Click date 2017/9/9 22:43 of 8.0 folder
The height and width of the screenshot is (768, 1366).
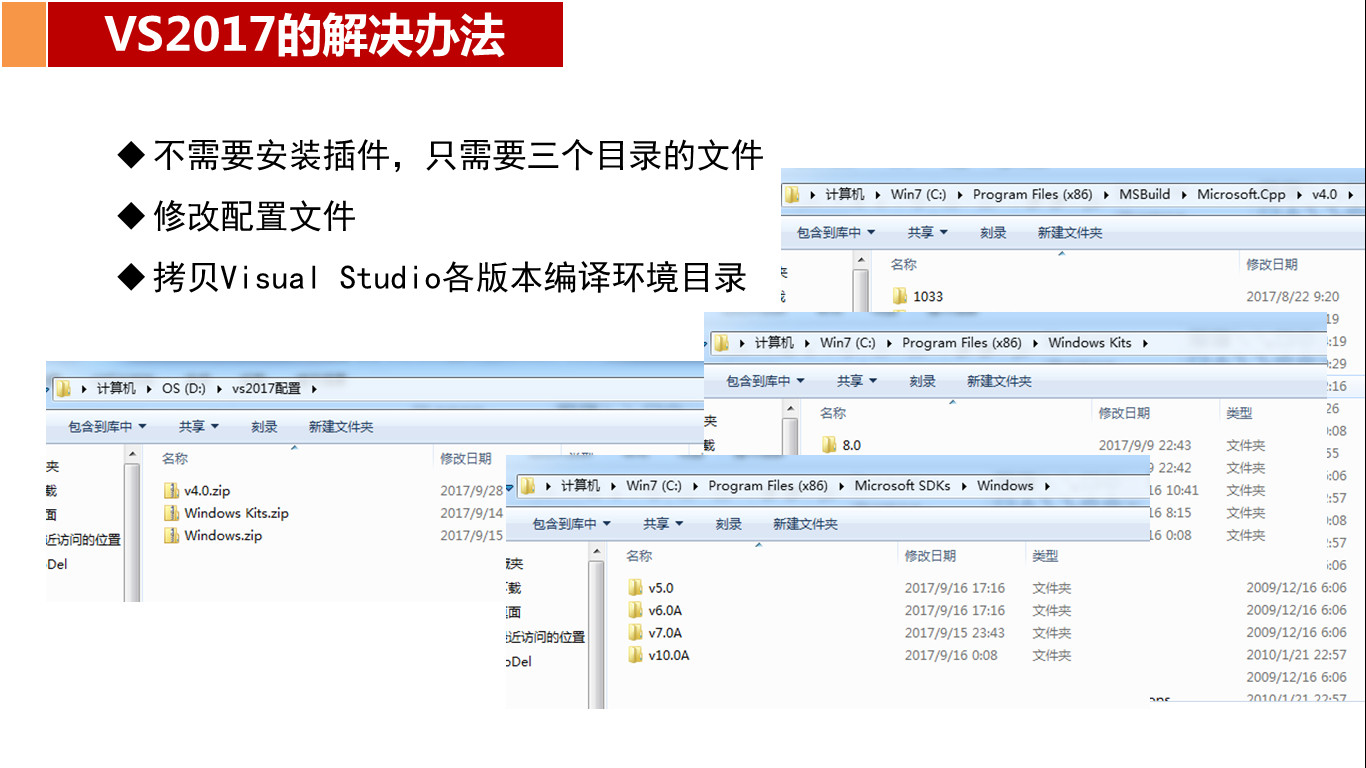click(x=1145, y=445)
